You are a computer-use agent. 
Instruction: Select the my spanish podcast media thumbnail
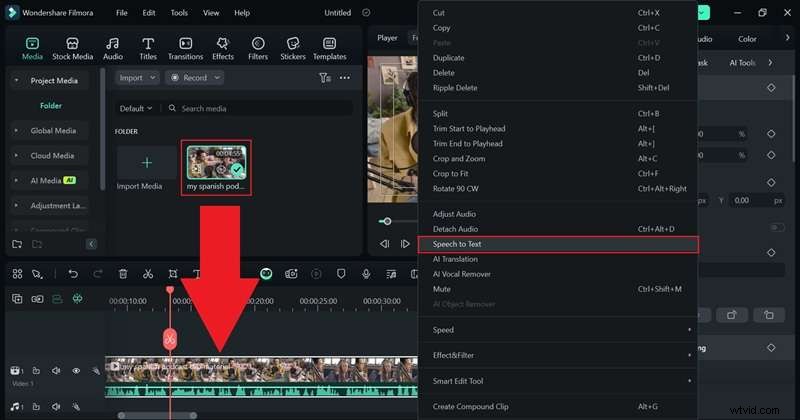(x=216, y=167)
